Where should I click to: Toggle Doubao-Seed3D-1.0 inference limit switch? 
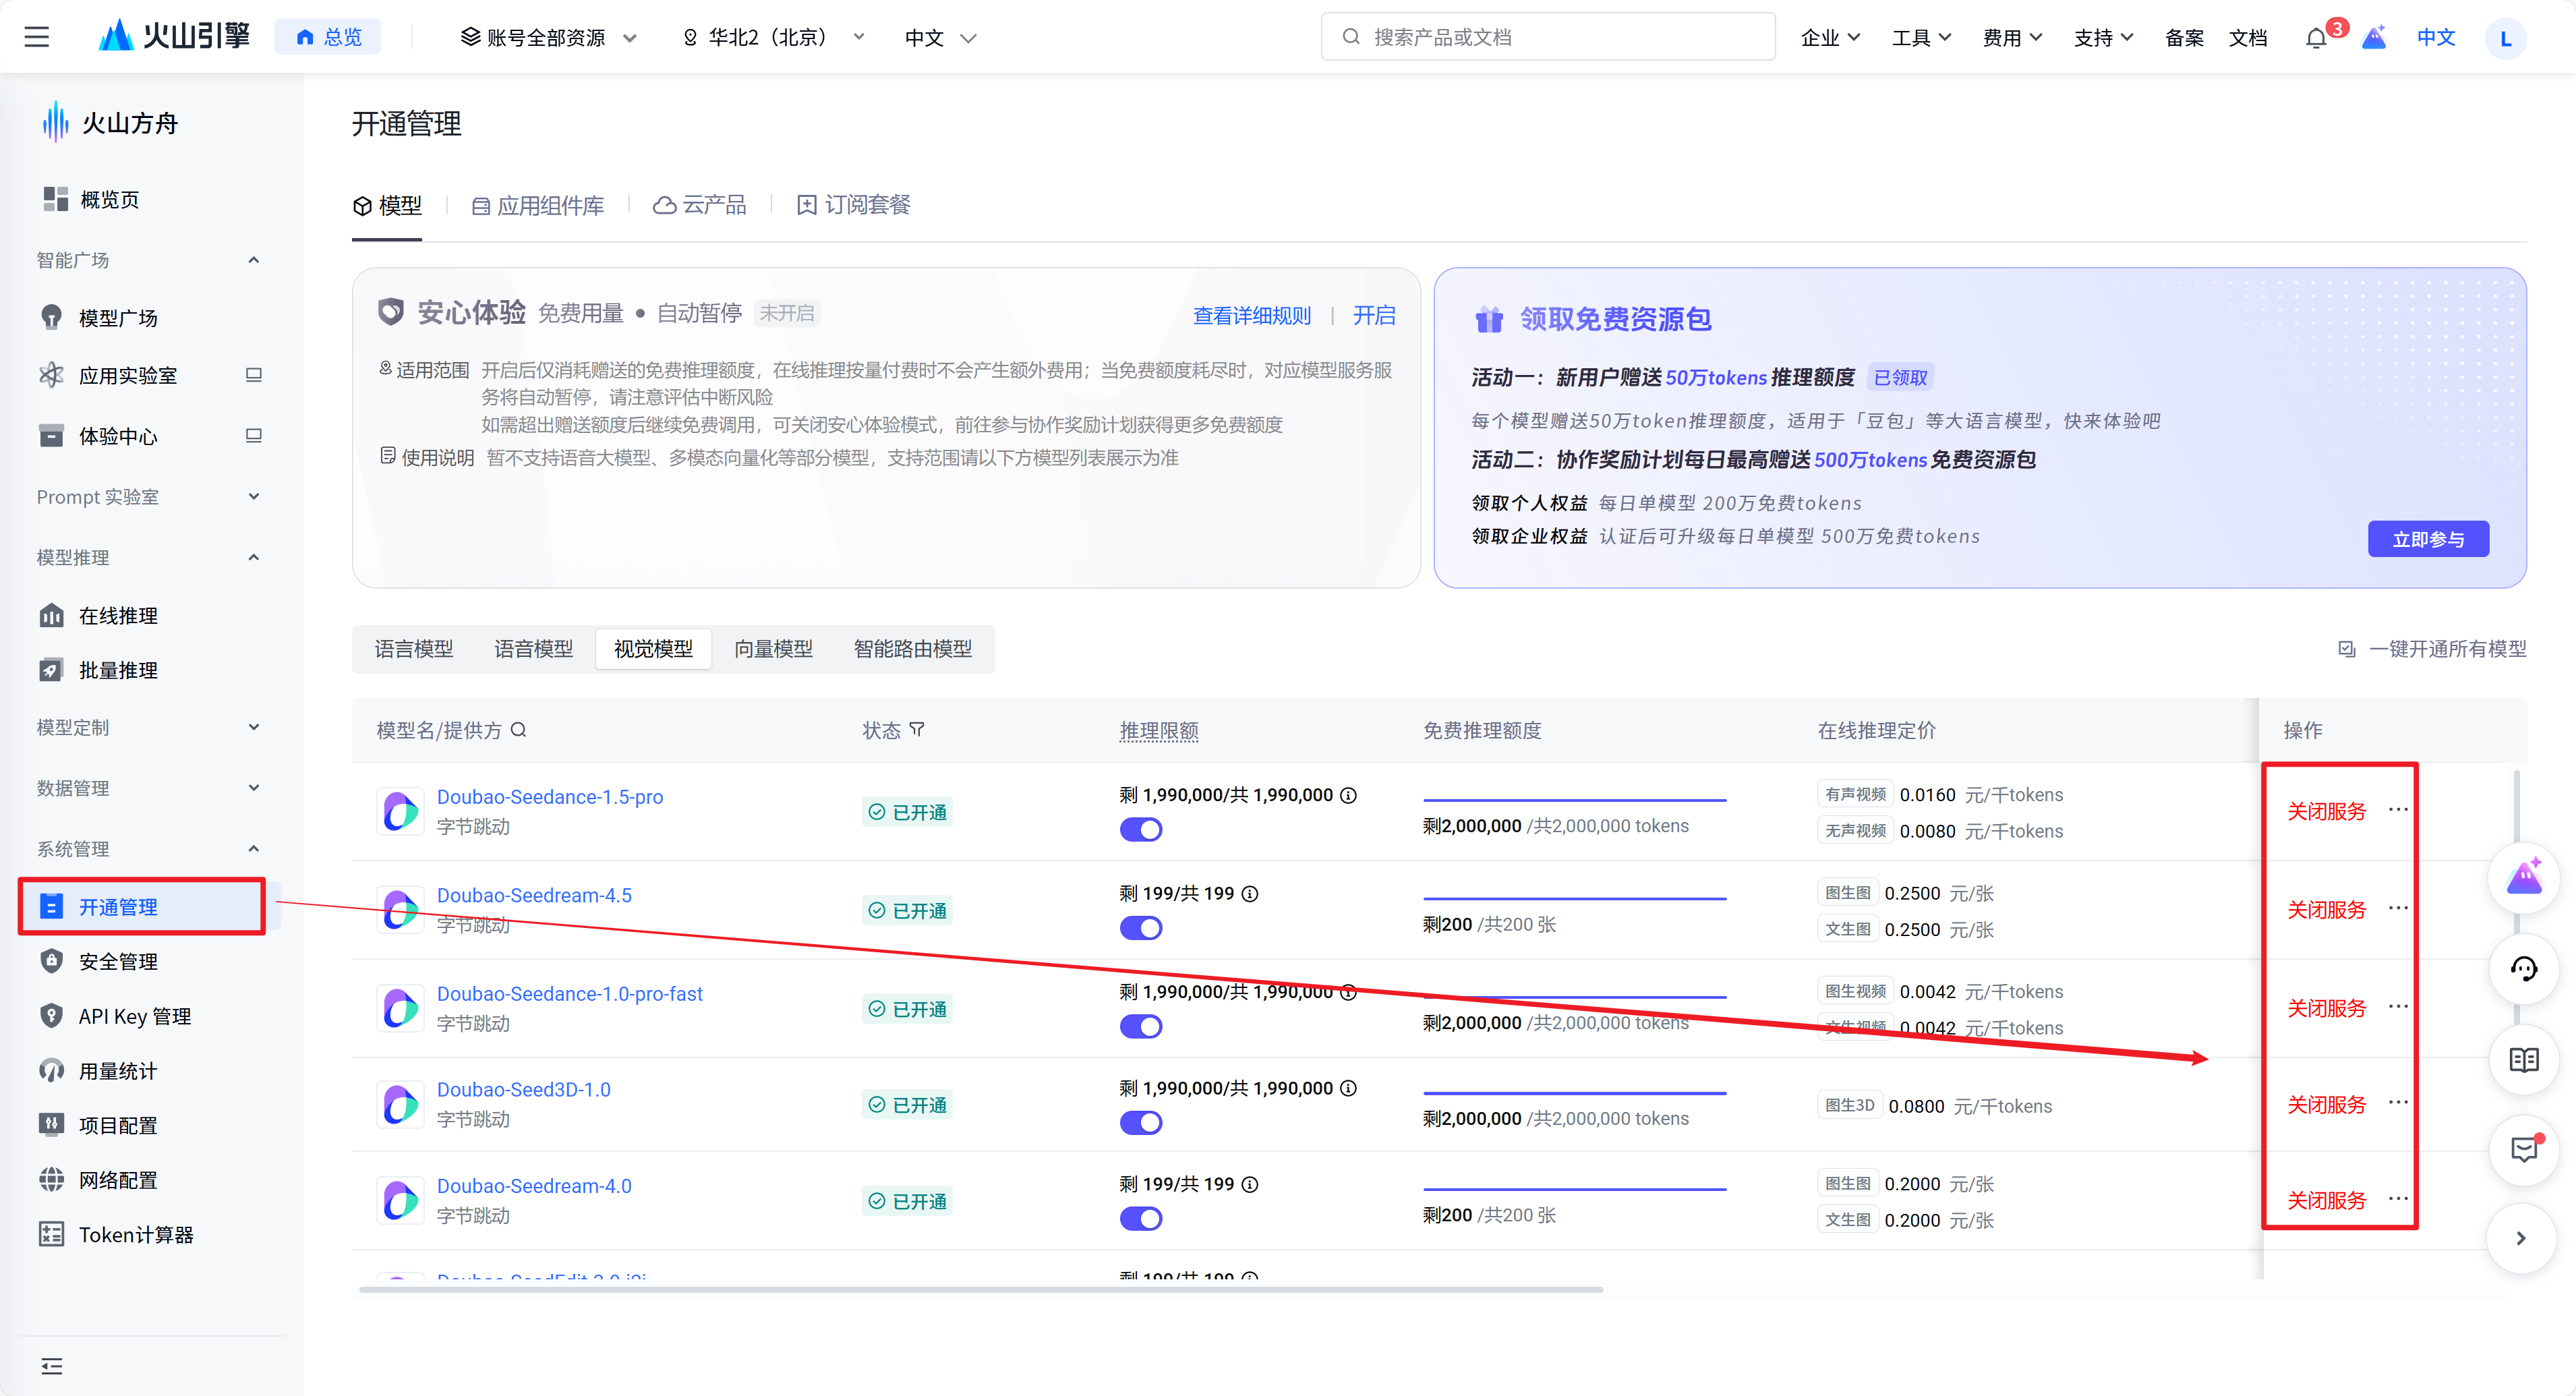tap(1141, 1122)
